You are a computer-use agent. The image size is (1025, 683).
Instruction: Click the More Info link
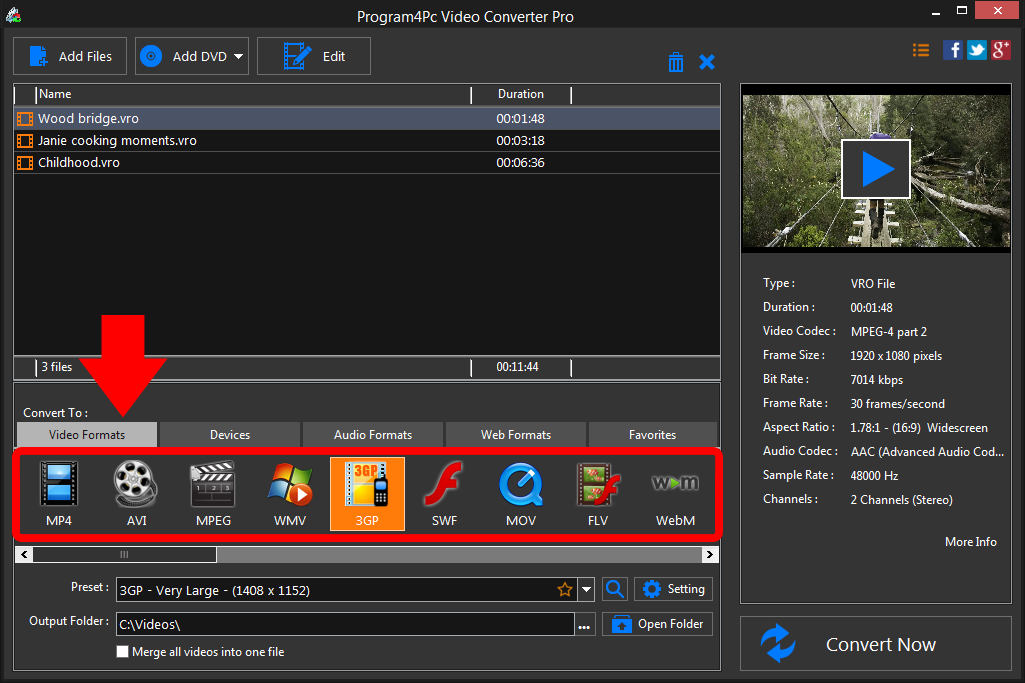pos(970,542)
